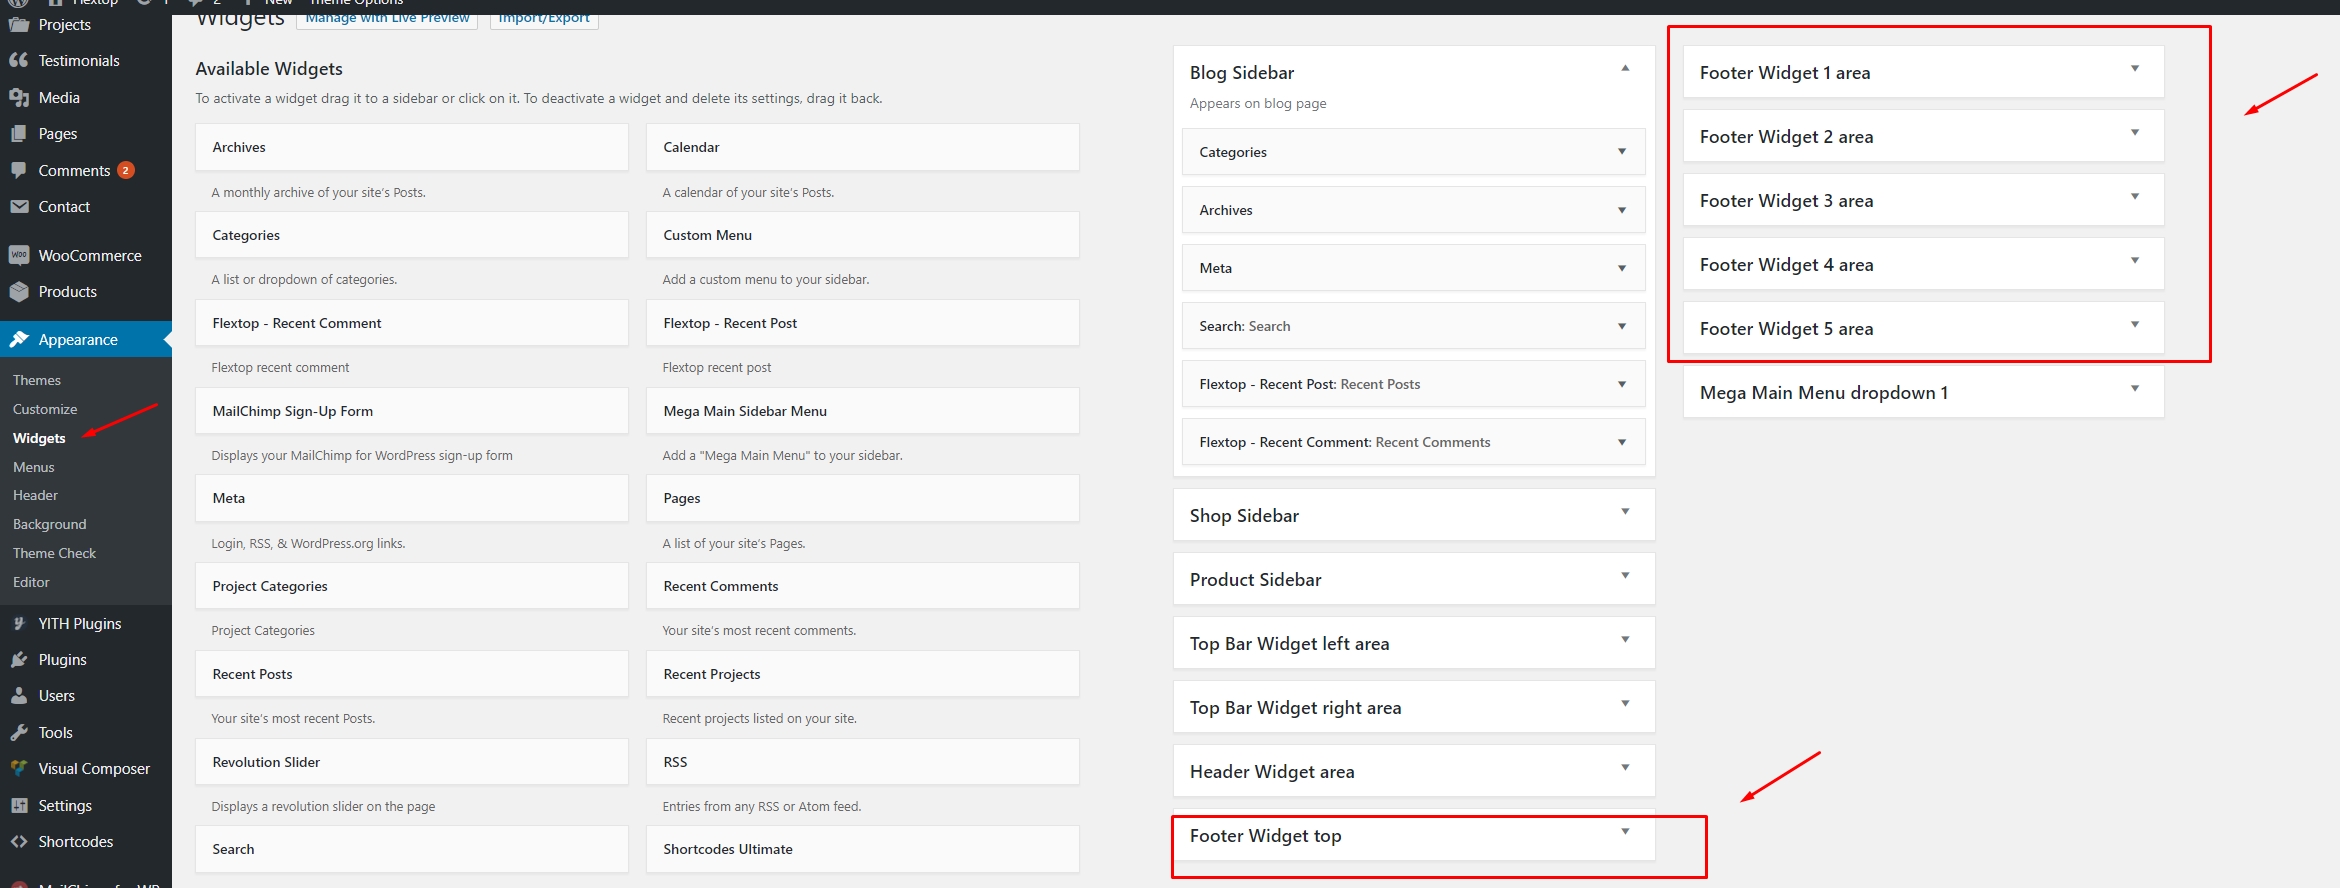2340x888 pixels.
Task: Open the Editor submenu item
Action: pos(31,582)
